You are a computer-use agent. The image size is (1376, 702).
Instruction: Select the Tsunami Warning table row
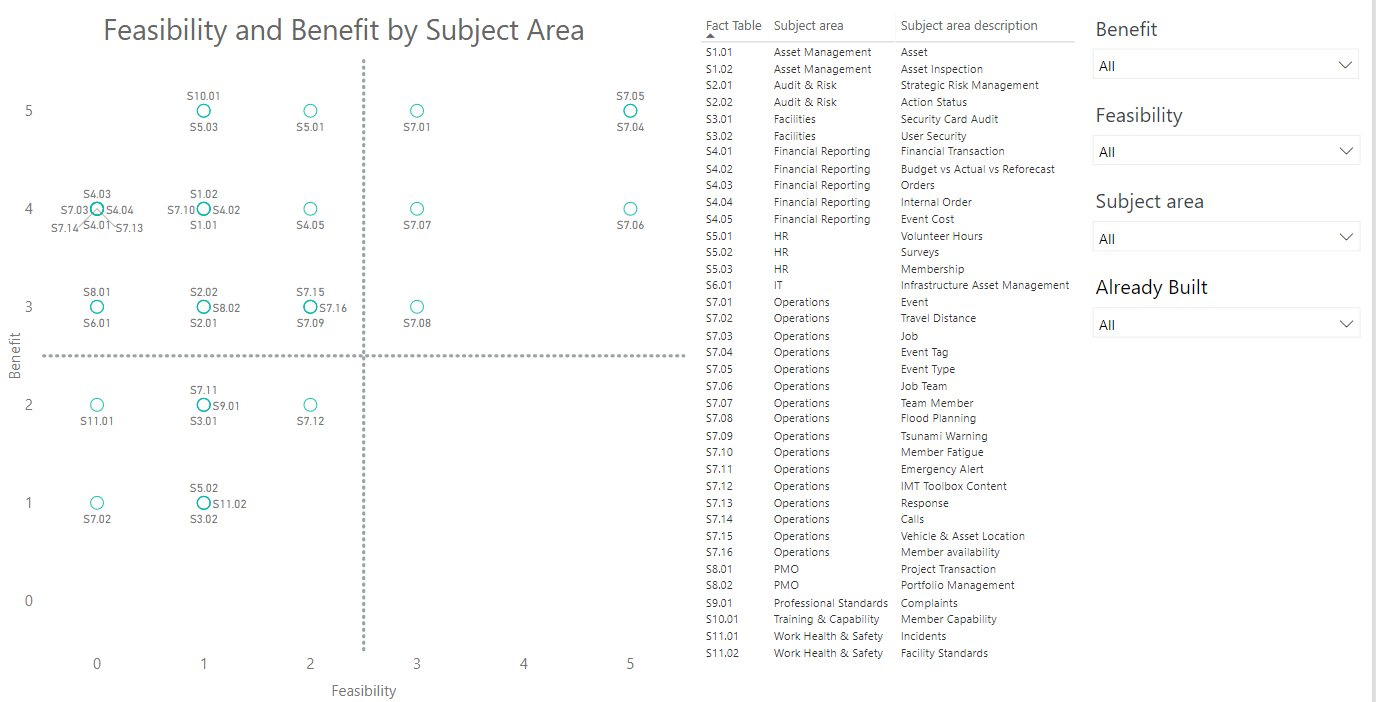coord(889,436)
